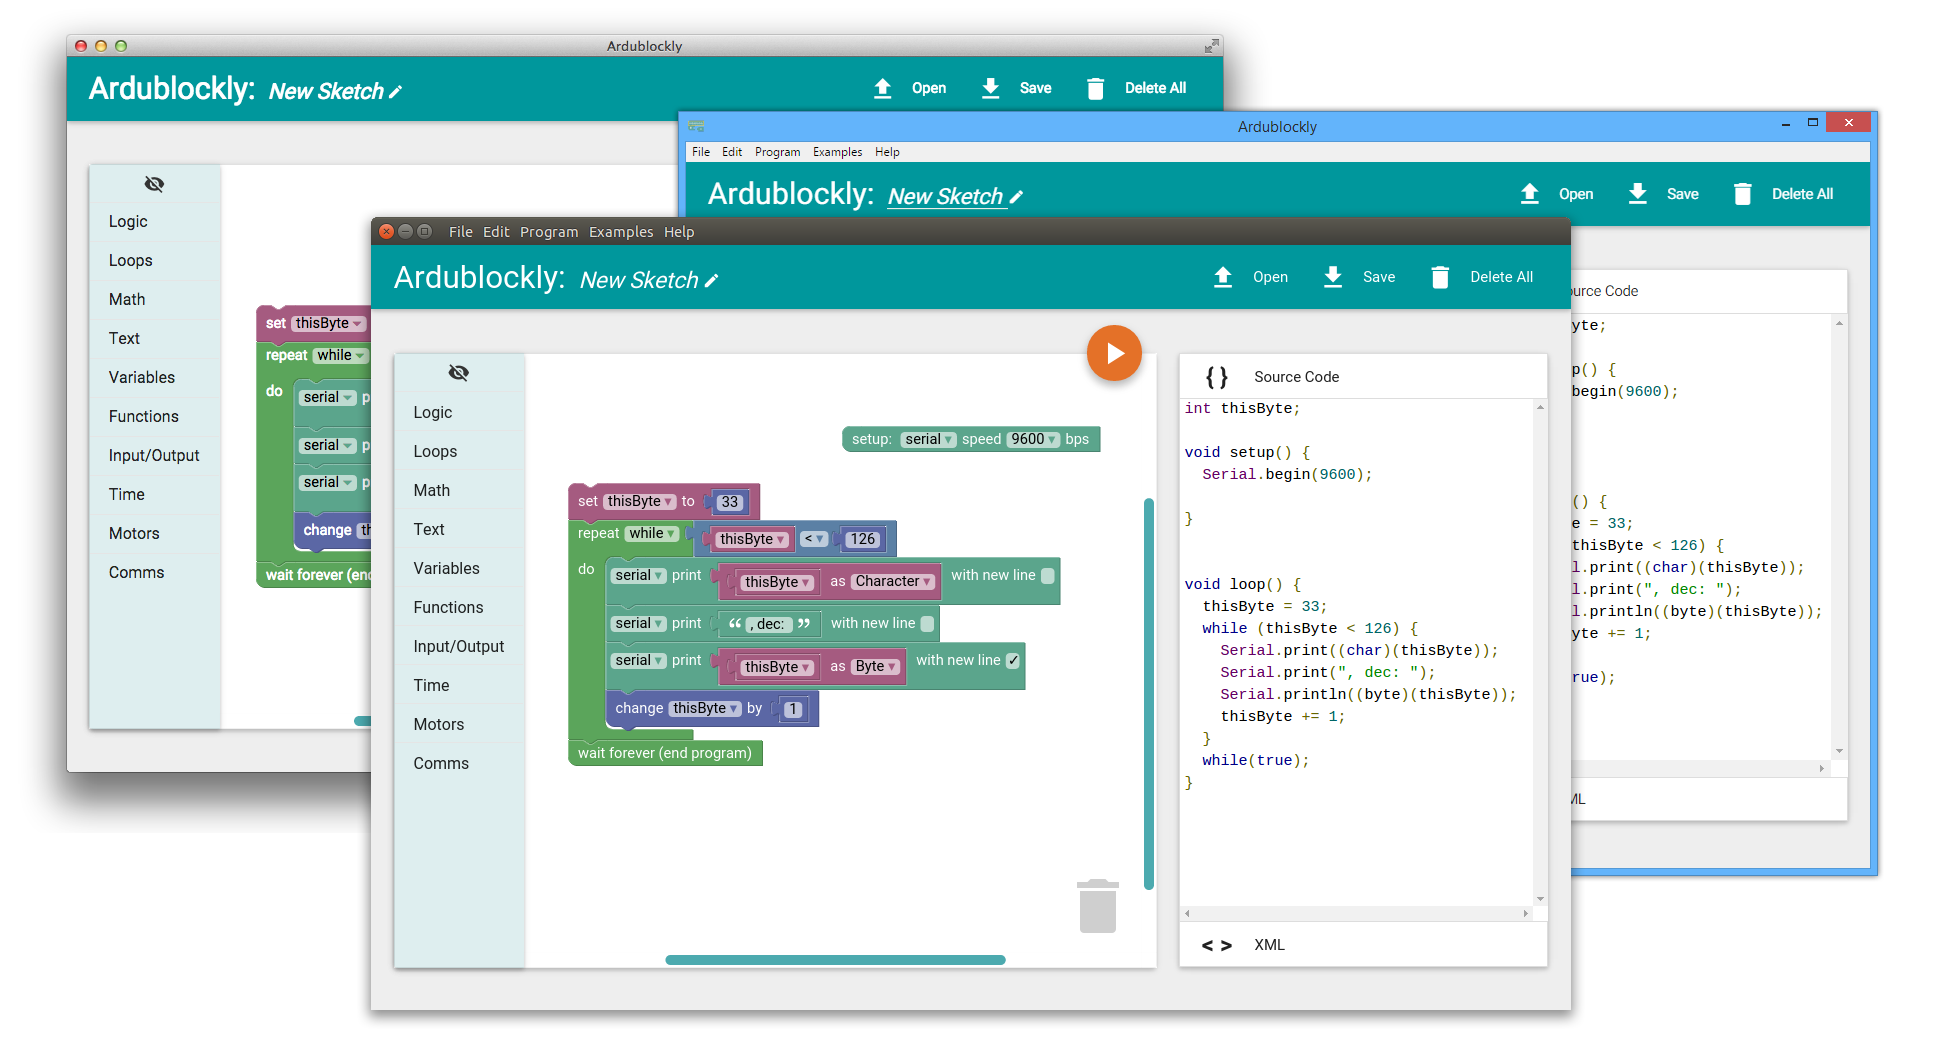Click Open button in the macOS window

pos(928,88)
